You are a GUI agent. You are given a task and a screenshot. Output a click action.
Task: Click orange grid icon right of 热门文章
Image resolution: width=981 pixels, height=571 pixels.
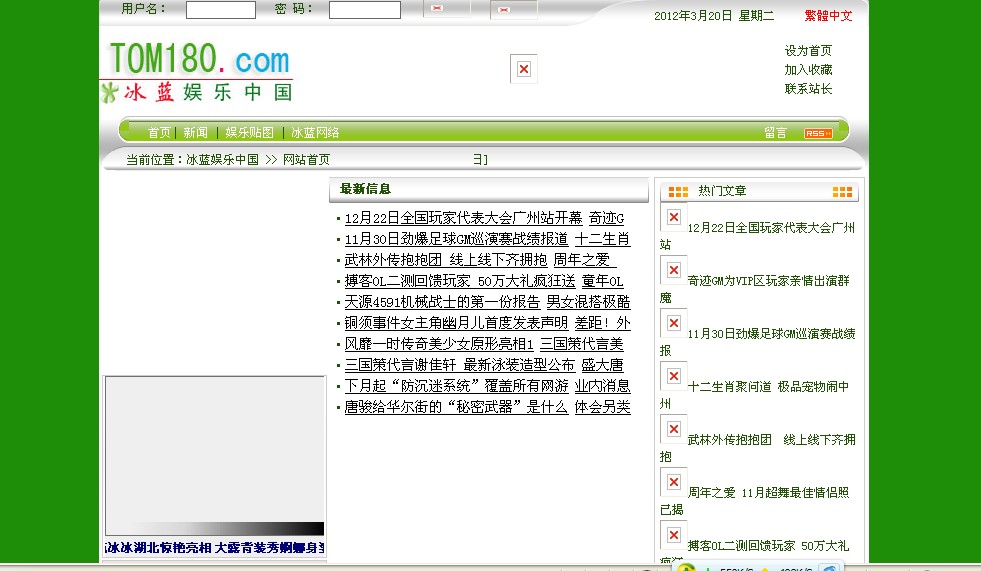[842, 191]
